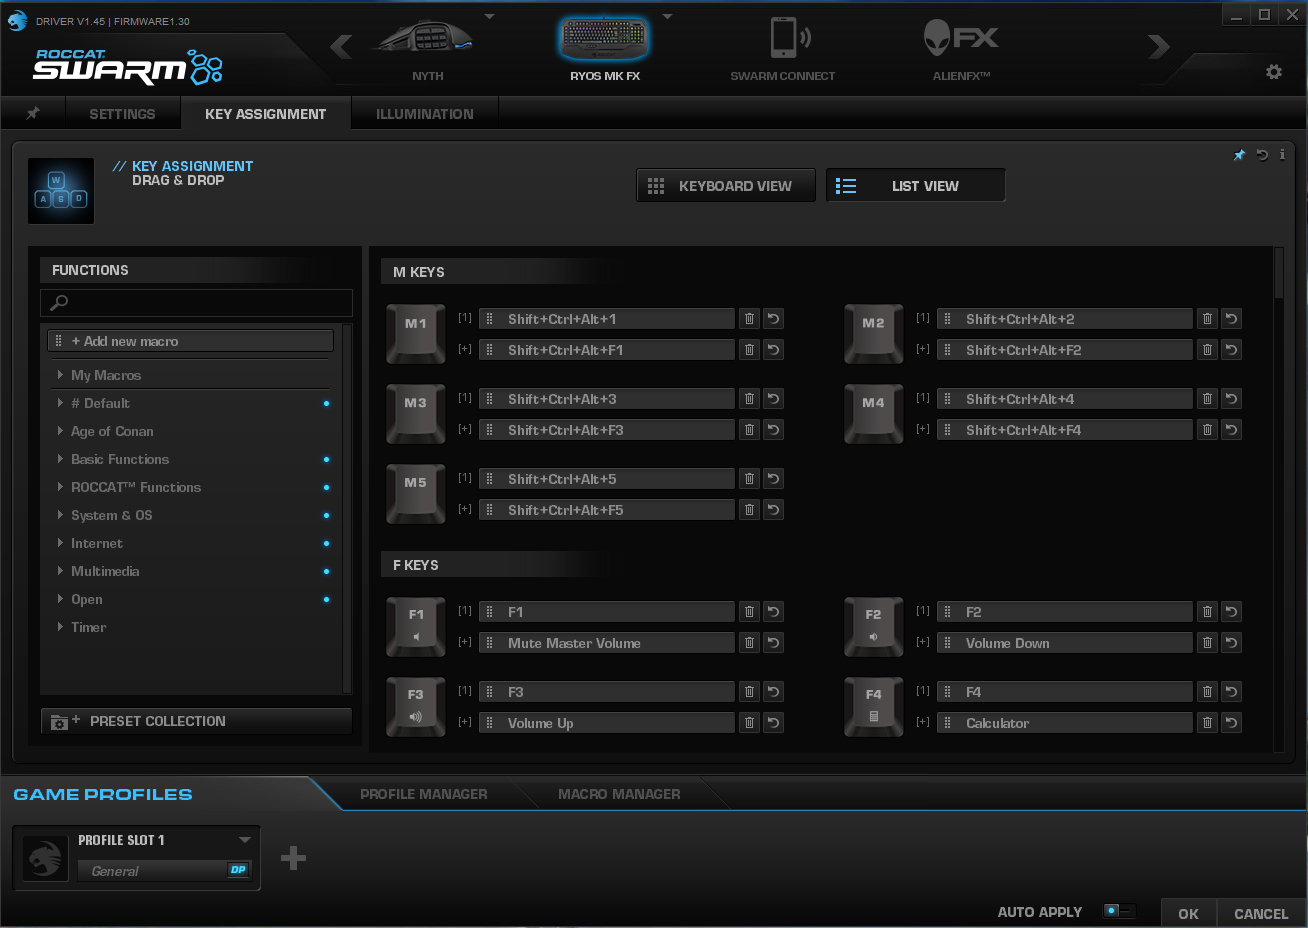
Task: Switch to Game Profiles tab
Action: click(103, 794)
